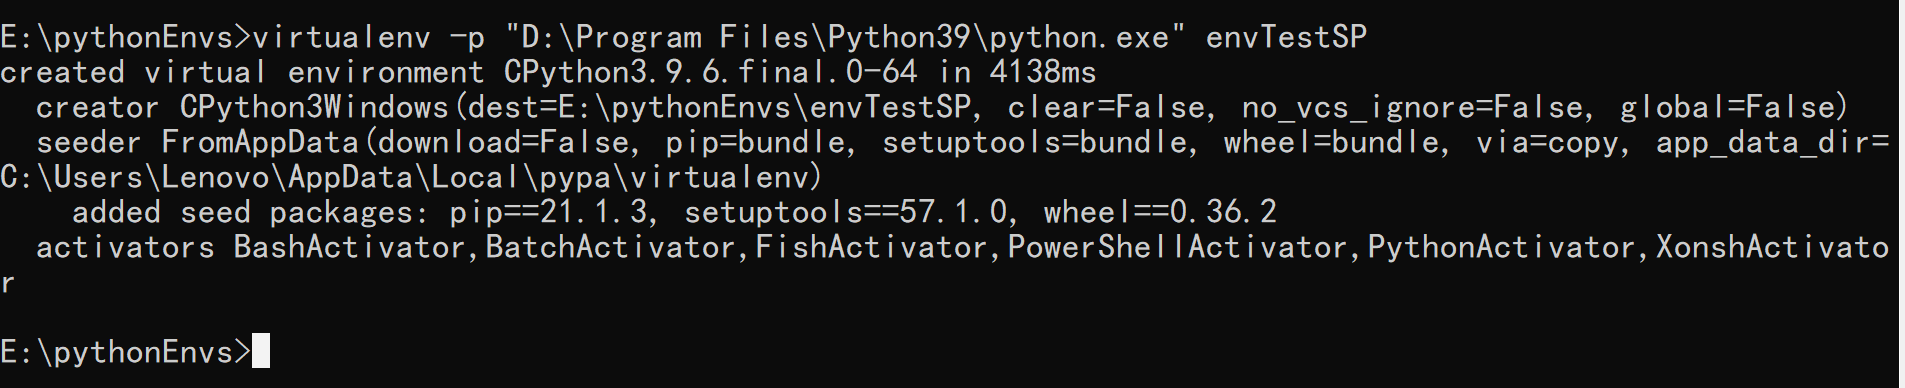The width and height of the screenshot is (1905, 388).
Task: Click the PowerShellActivator text
Action: 1177,248
